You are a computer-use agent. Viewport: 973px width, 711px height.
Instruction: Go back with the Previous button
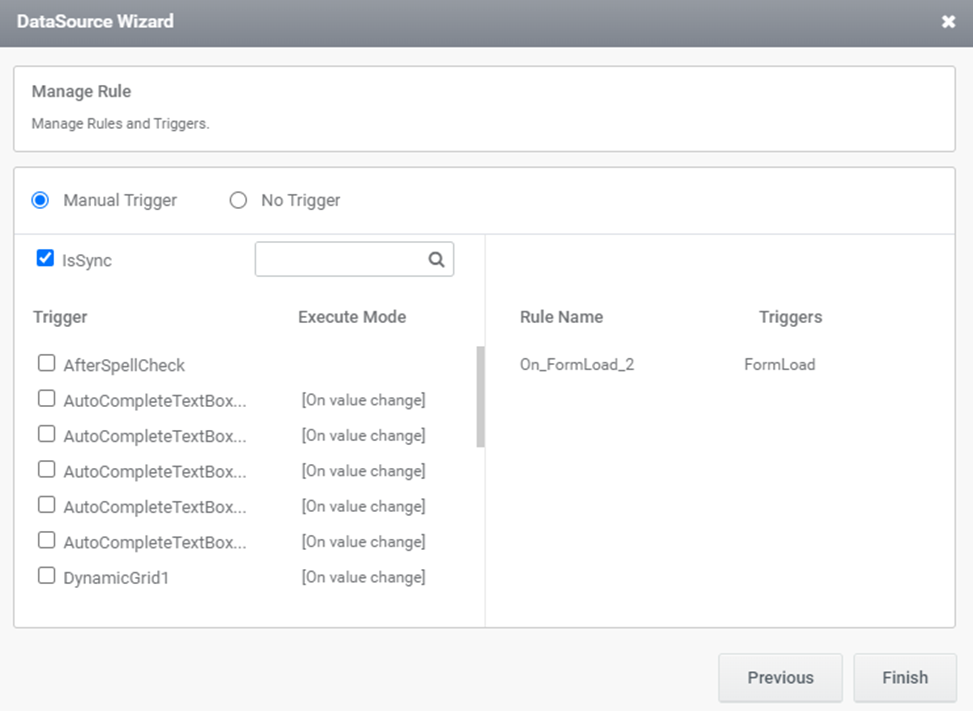point(780,677)
